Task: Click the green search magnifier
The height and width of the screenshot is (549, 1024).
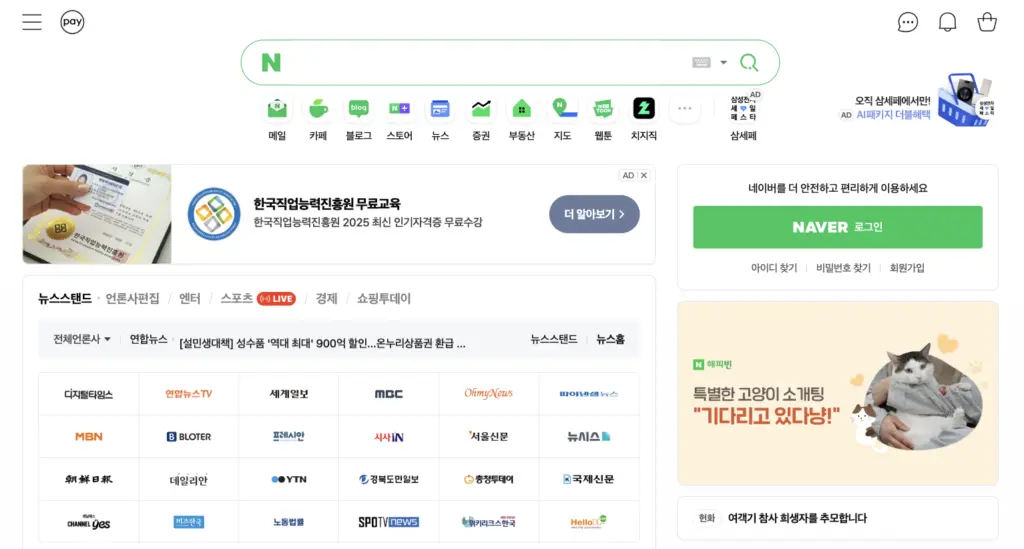Action: click(x=749, y=63)
